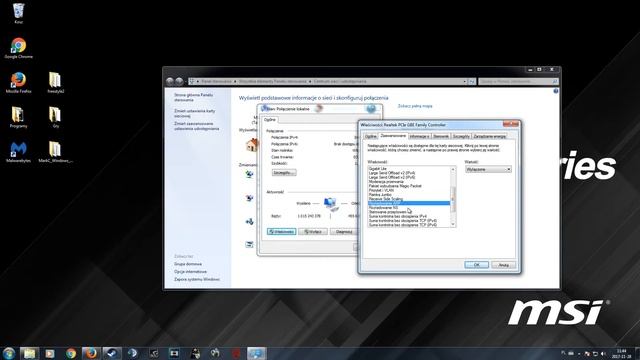
Task: Open the Programy desktop folder
Action: [18, 117]
